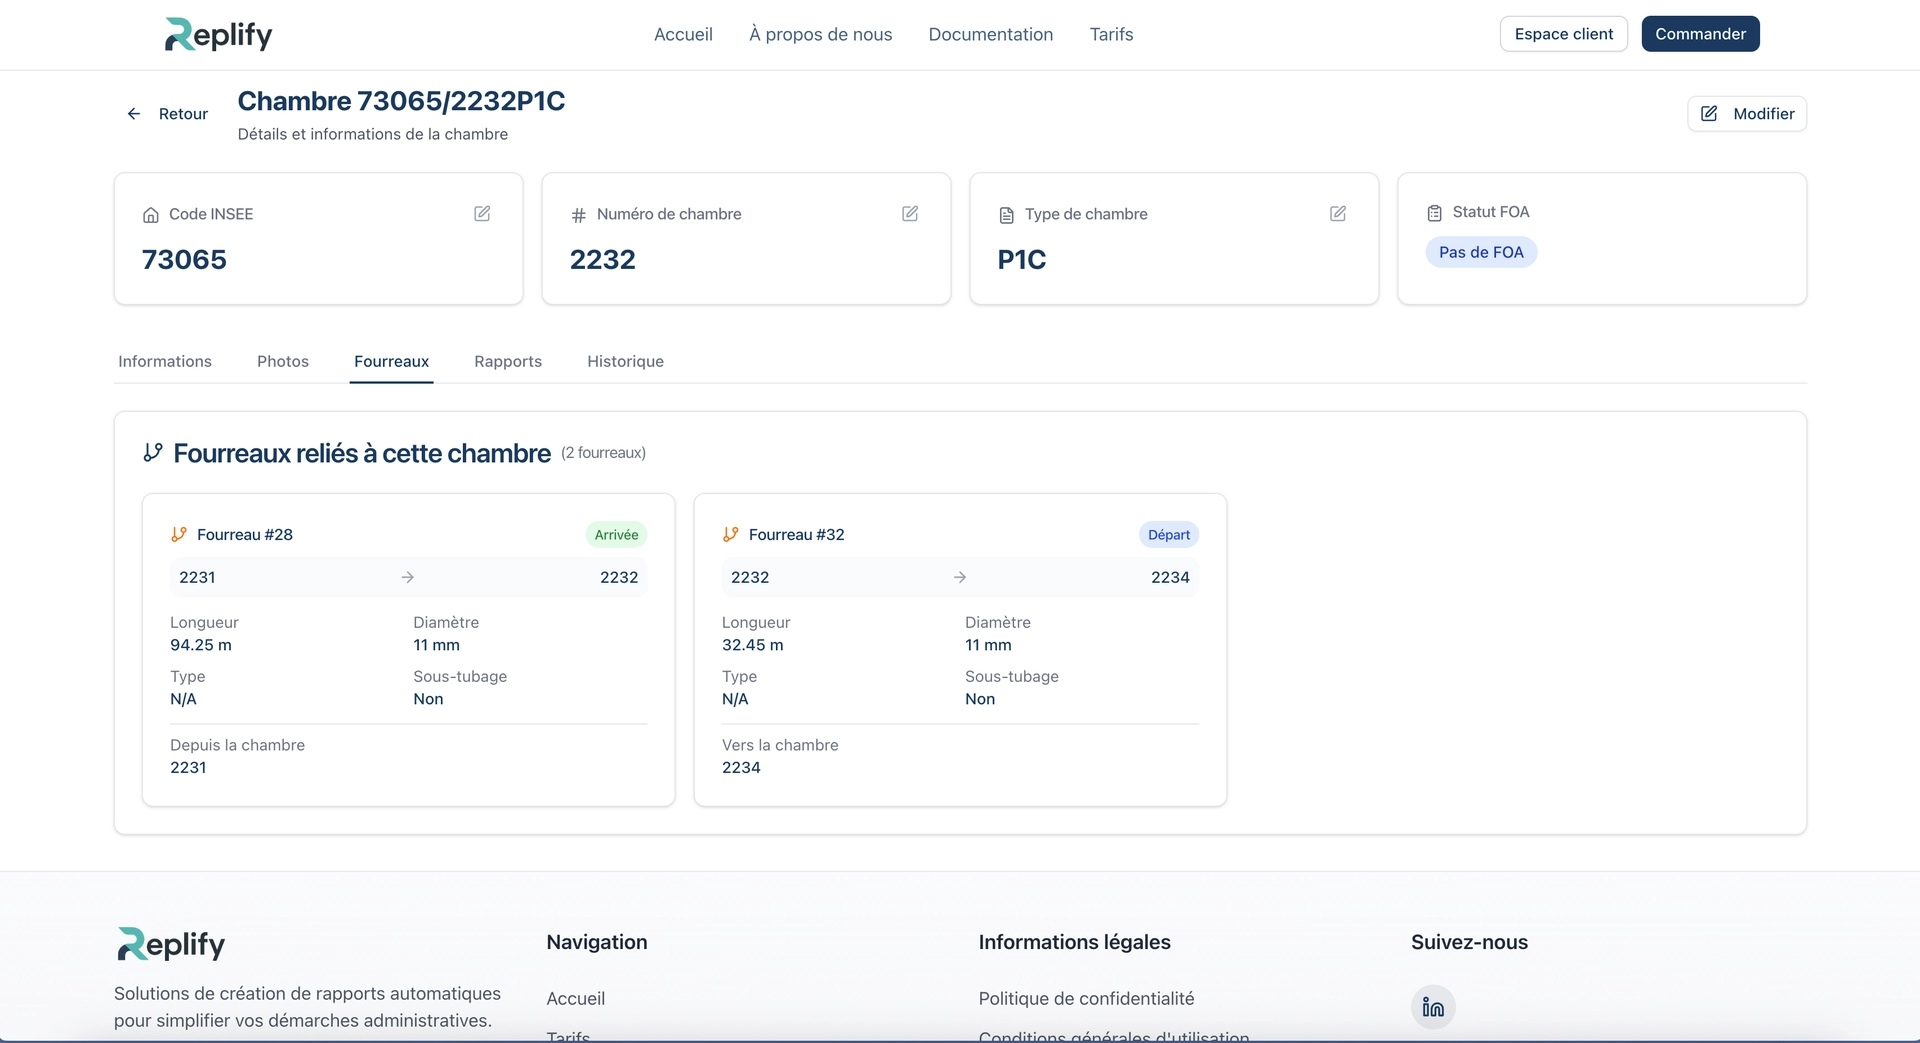The width and height of the screenshot is (1920, 1043).
Task: Open Espace client
Action: click(x=1563, y=34)
